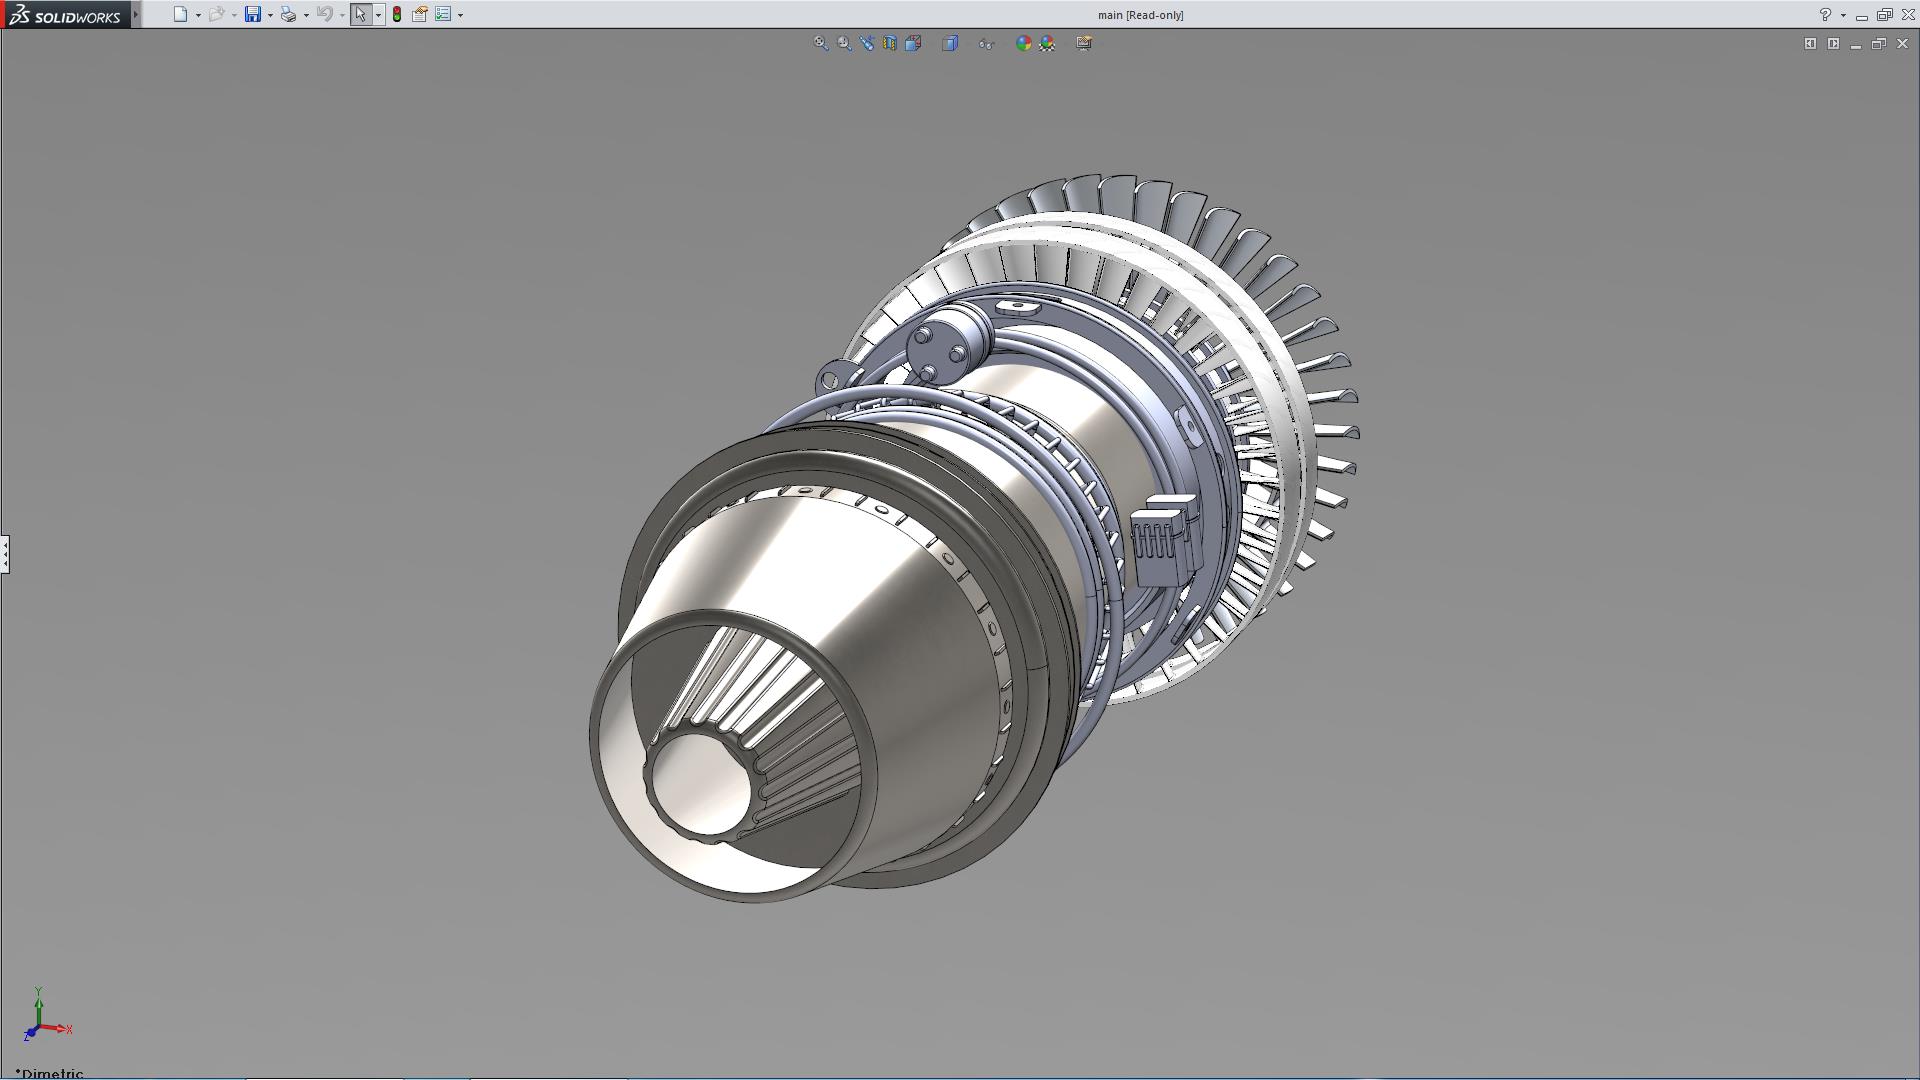
Task: Click the Previous View icon
Action: (x=867, y=43)
